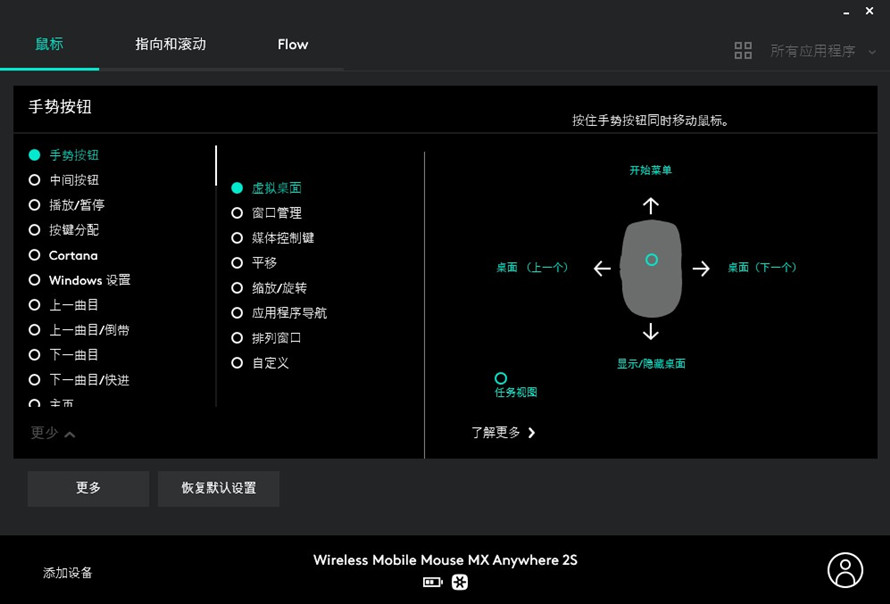This screenshot has width=890, height=604.
Task: Open the Flow tab
Action: [x=292, y=44]
